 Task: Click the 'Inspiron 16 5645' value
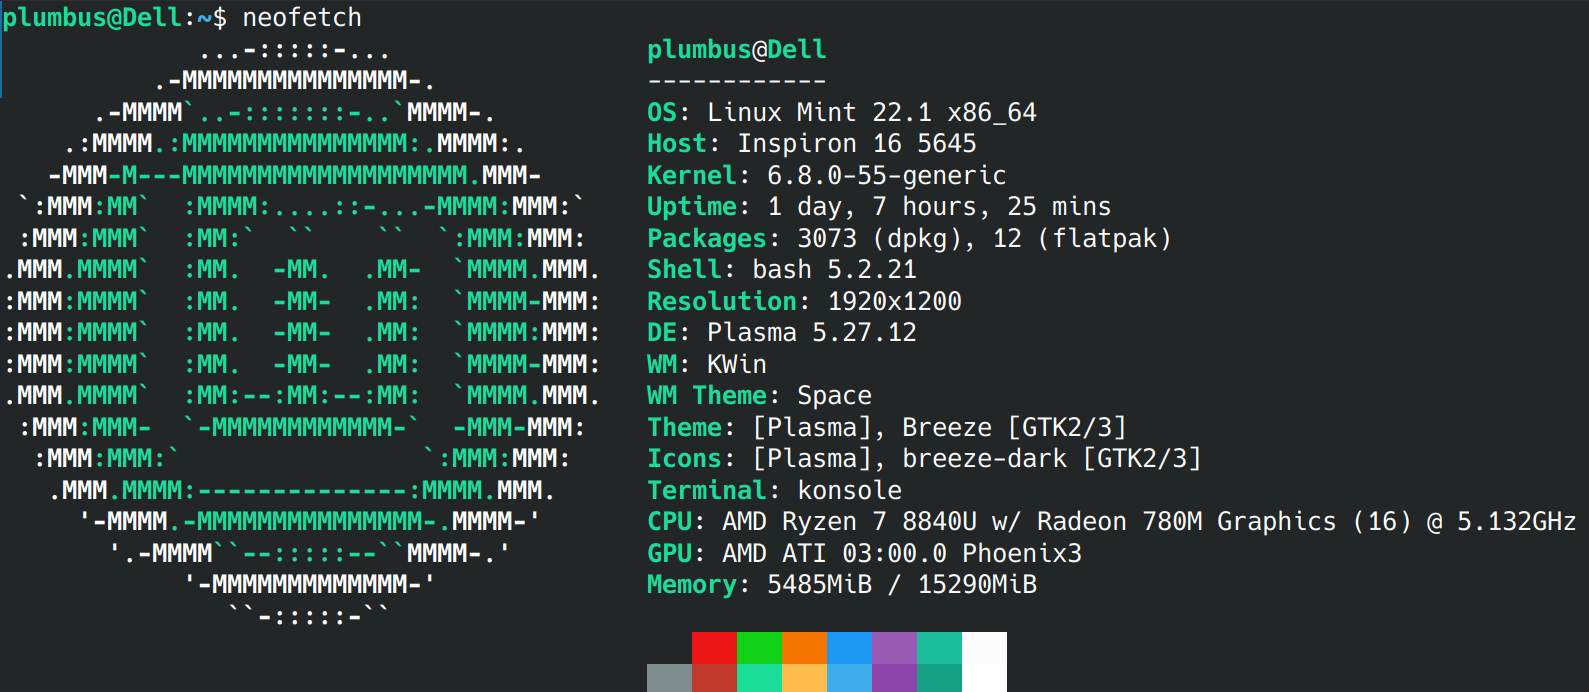pyautogui.click(x=857, y=143)
